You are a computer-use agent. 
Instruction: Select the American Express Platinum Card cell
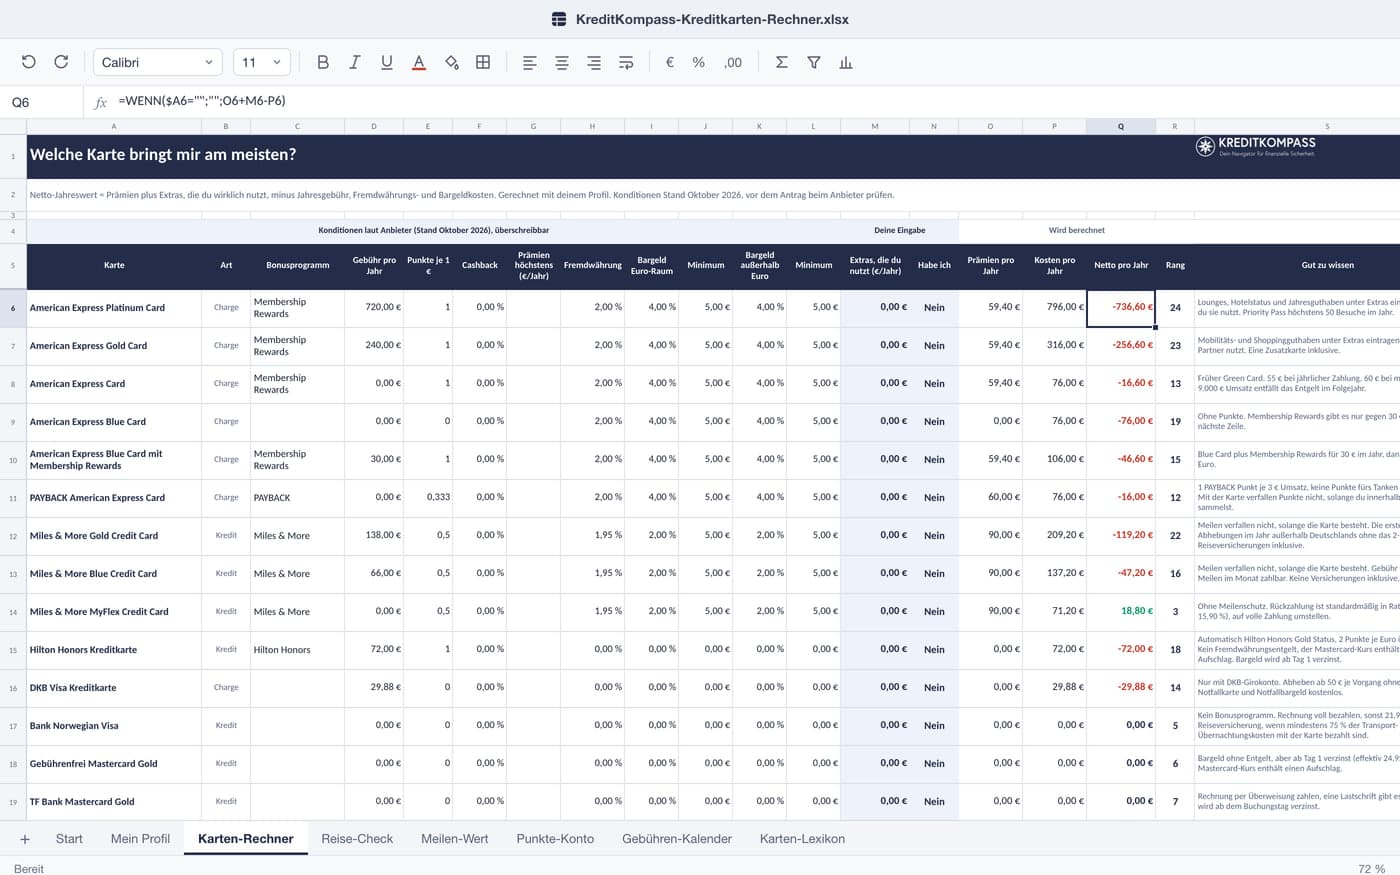pyautogui.click(x=114, y=308)
